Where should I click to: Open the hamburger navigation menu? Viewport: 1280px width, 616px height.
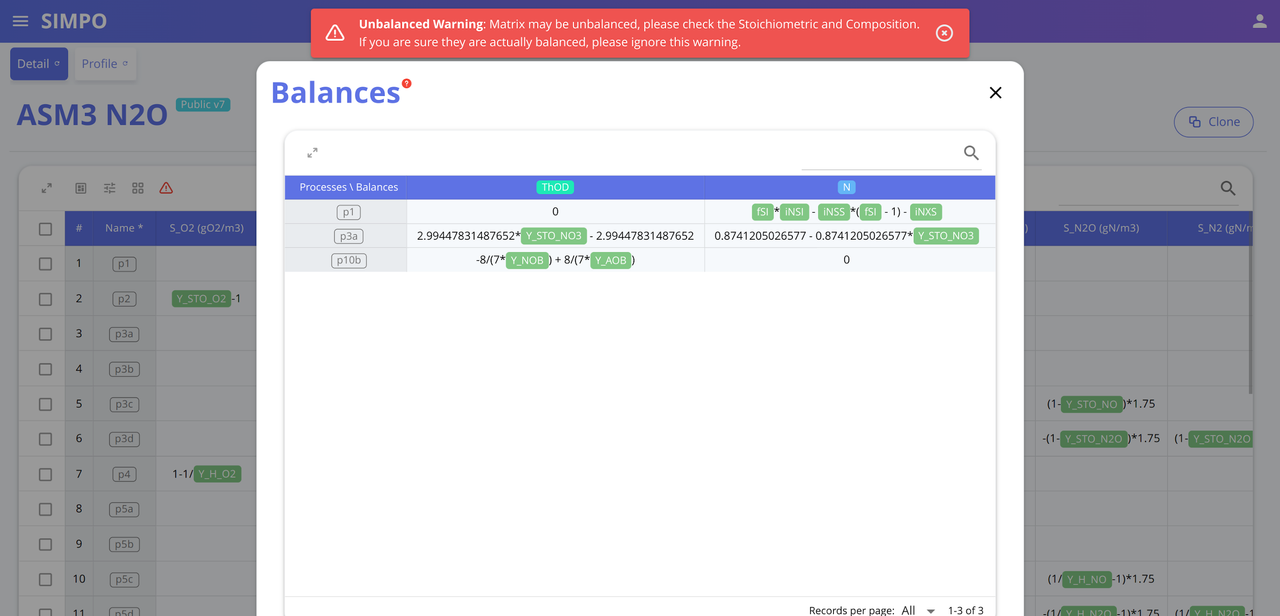coord(20,21)
